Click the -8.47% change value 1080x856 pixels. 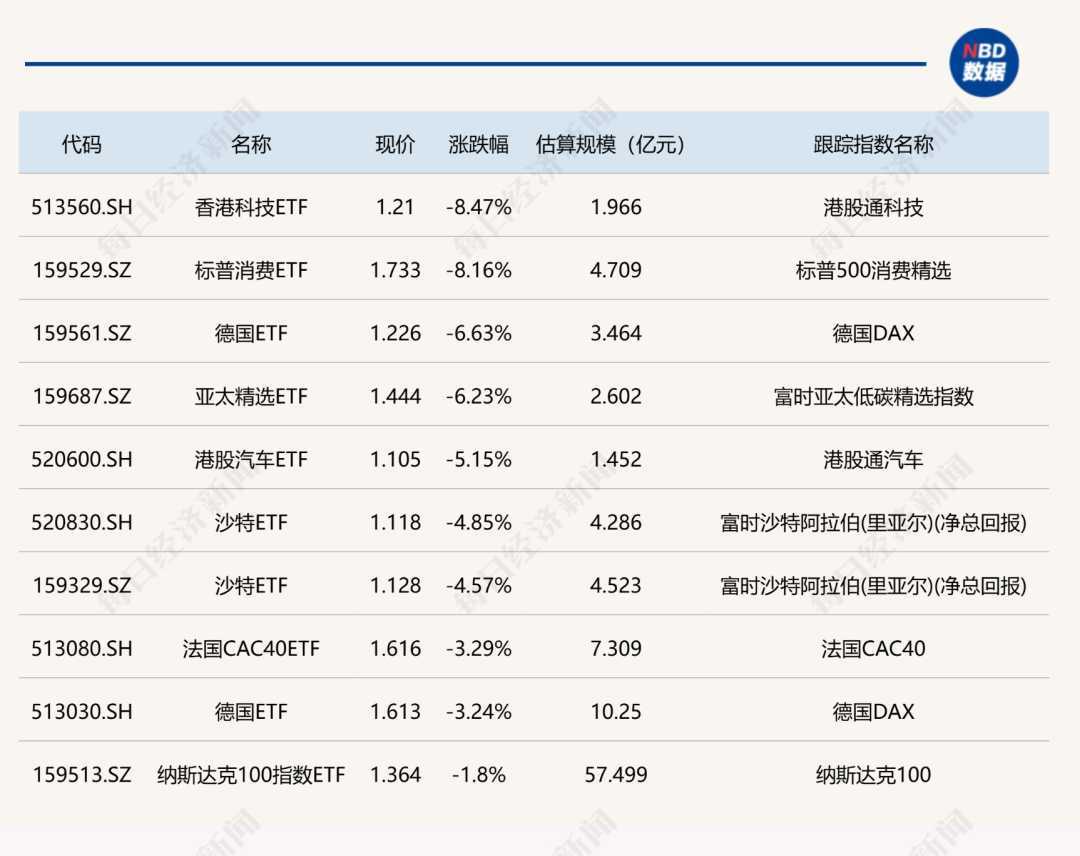pyautogui.click(x=478, y=207)
